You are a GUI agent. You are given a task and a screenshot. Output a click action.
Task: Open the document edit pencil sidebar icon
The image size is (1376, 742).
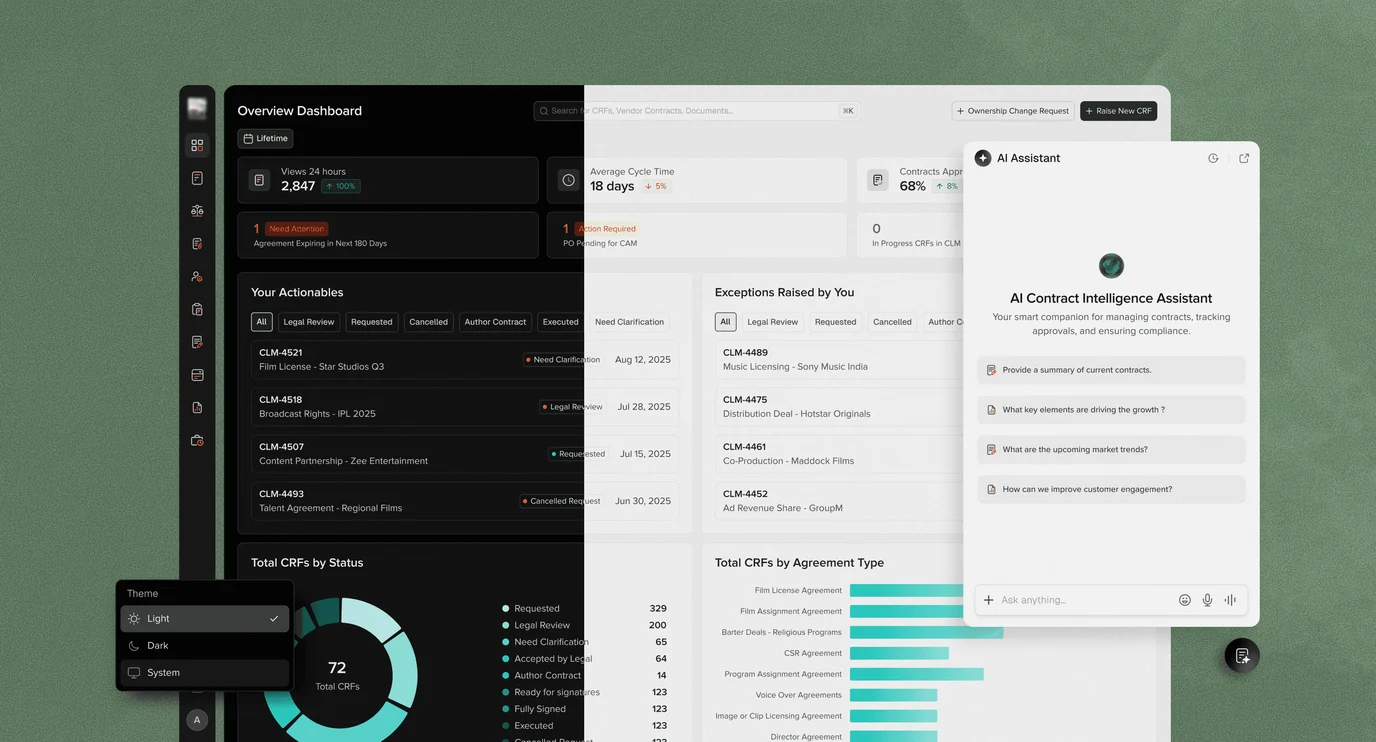197,342
